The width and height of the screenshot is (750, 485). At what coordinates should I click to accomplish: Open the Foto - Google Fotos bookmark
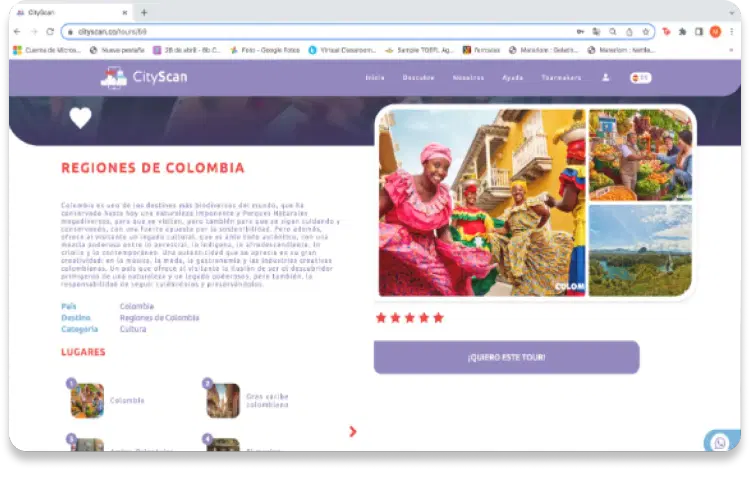tap(265, 50)
